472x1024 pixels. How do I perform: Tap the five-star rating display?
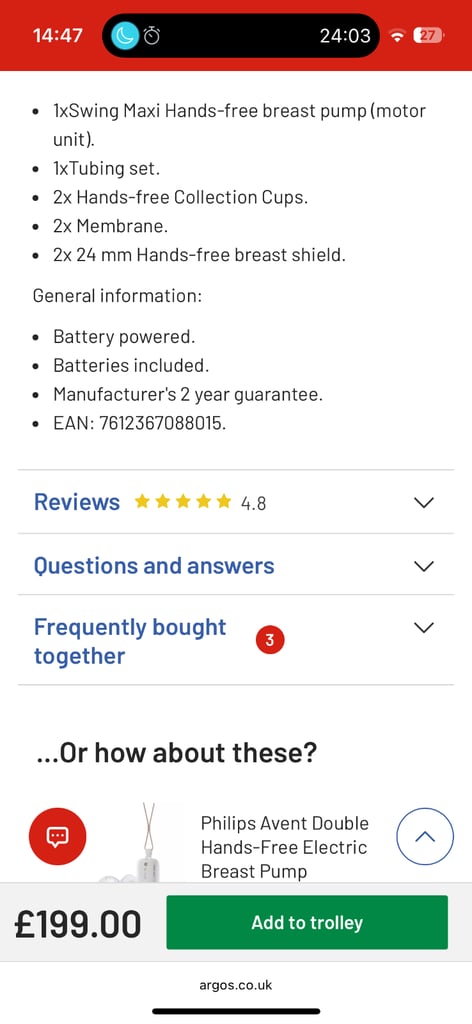click(183, 502)
